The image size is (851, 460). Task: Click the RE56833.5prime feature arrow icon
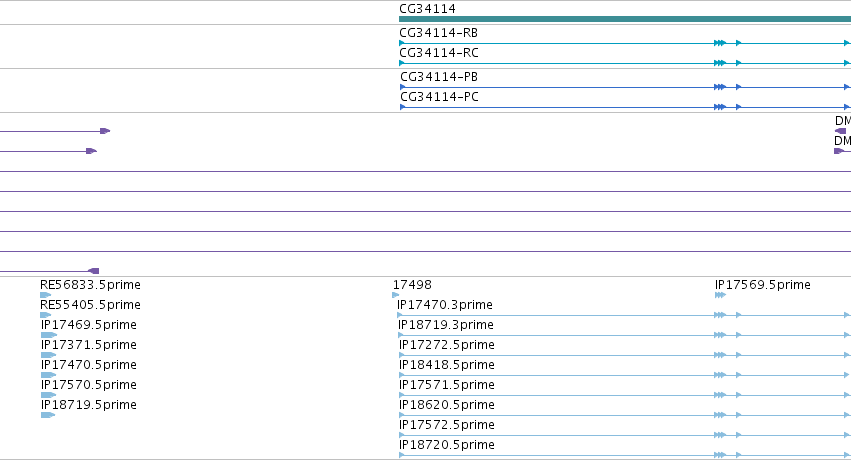click(46, 295)
